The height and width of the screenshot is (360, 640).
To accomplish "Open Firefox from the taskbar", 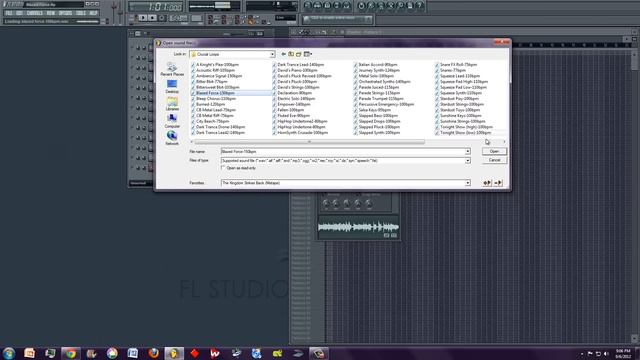I will pyautogui.click(x=153, y=353).
